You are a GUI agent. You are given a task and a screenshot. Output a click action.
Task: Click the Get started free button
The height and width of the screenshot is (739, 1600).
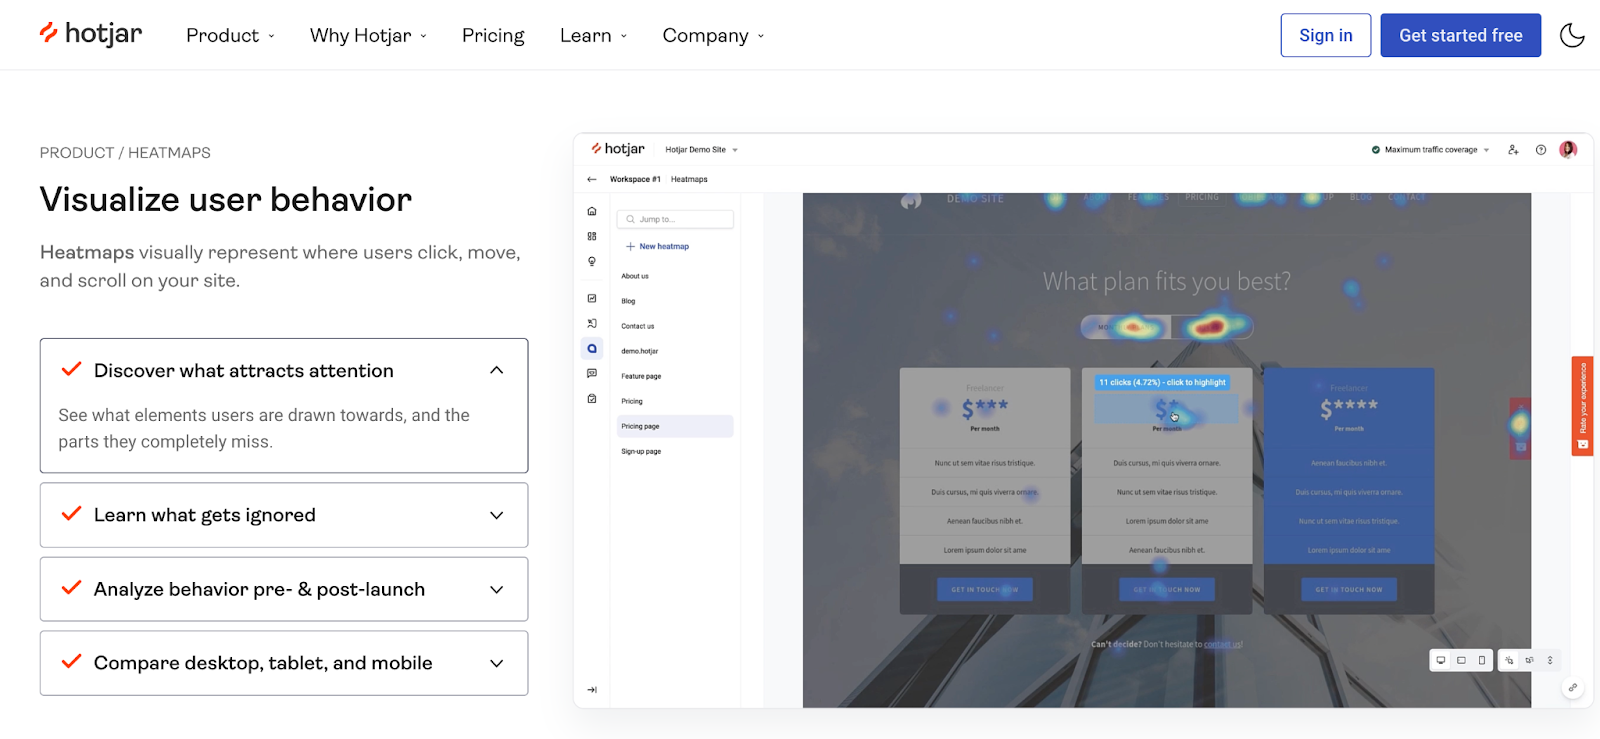click(1460, 35)
